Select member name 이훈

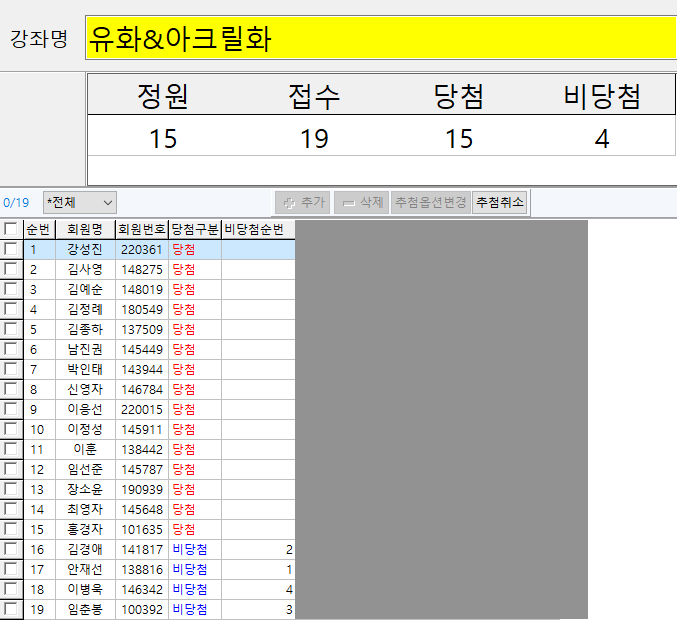[x=85, y=450]
